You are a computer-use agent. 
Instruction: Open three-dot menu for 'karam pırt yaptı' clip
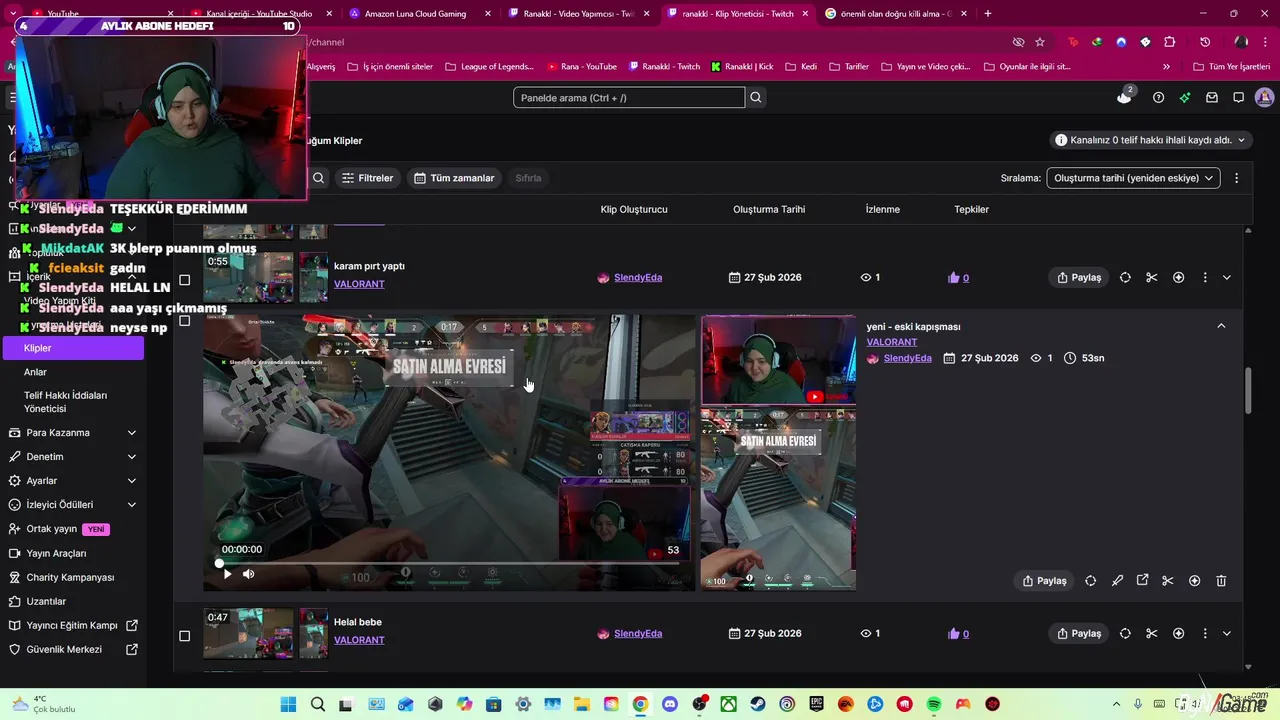tap(1204, 277)
